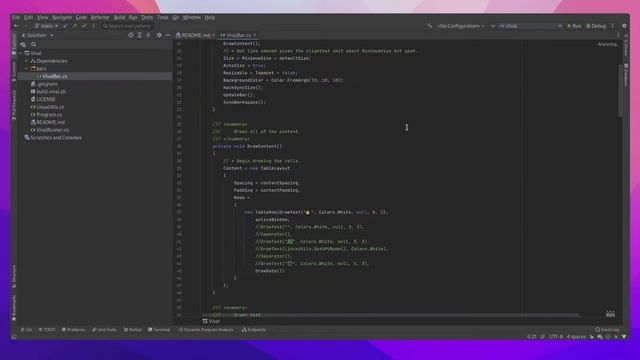Open the Navigate menu
The width and height of the screenshot is (640, 360).
(x=62, y=18)
